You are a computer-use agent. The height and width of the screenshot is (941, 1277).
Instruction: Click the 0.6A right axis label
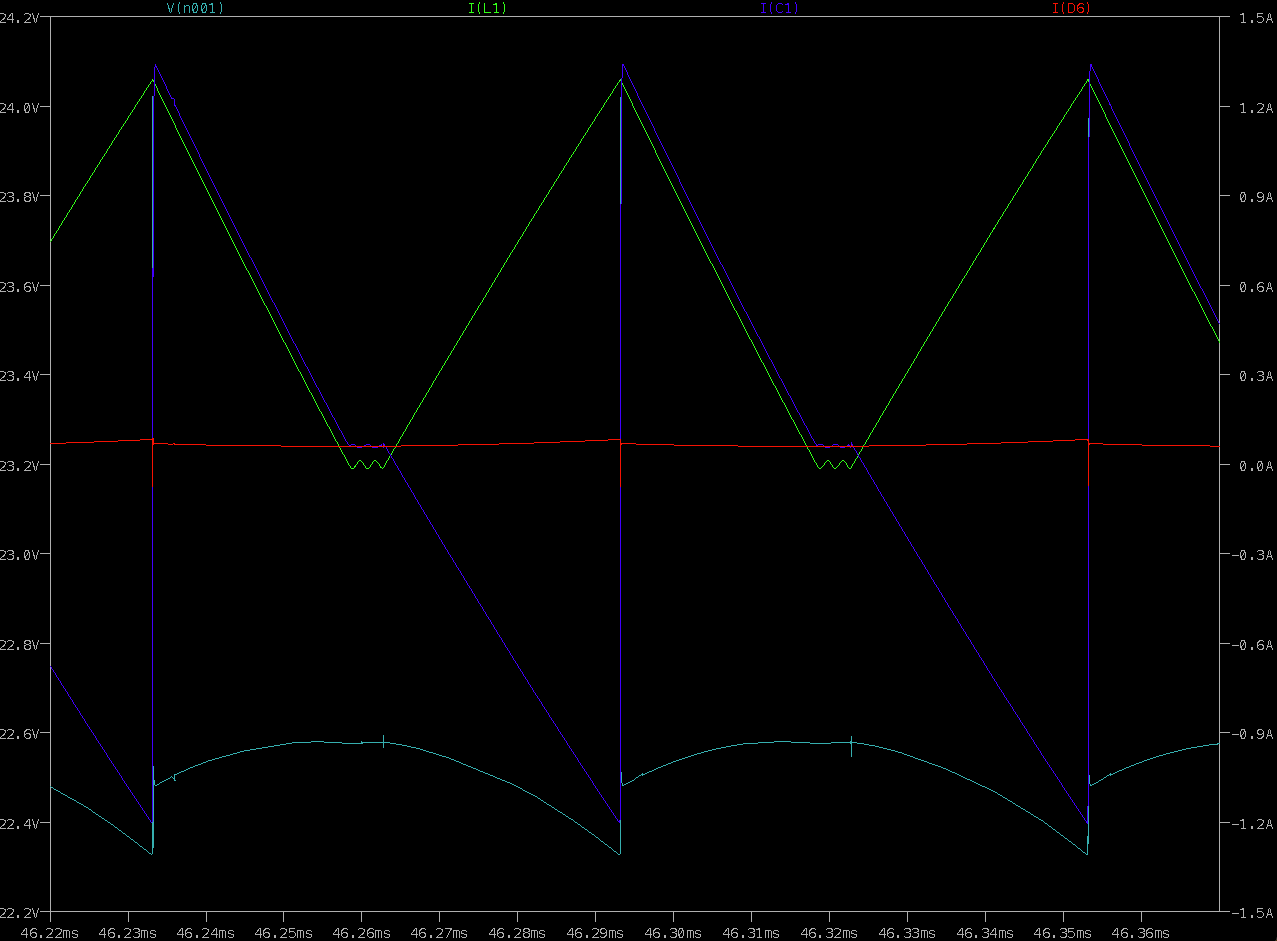1256,286
